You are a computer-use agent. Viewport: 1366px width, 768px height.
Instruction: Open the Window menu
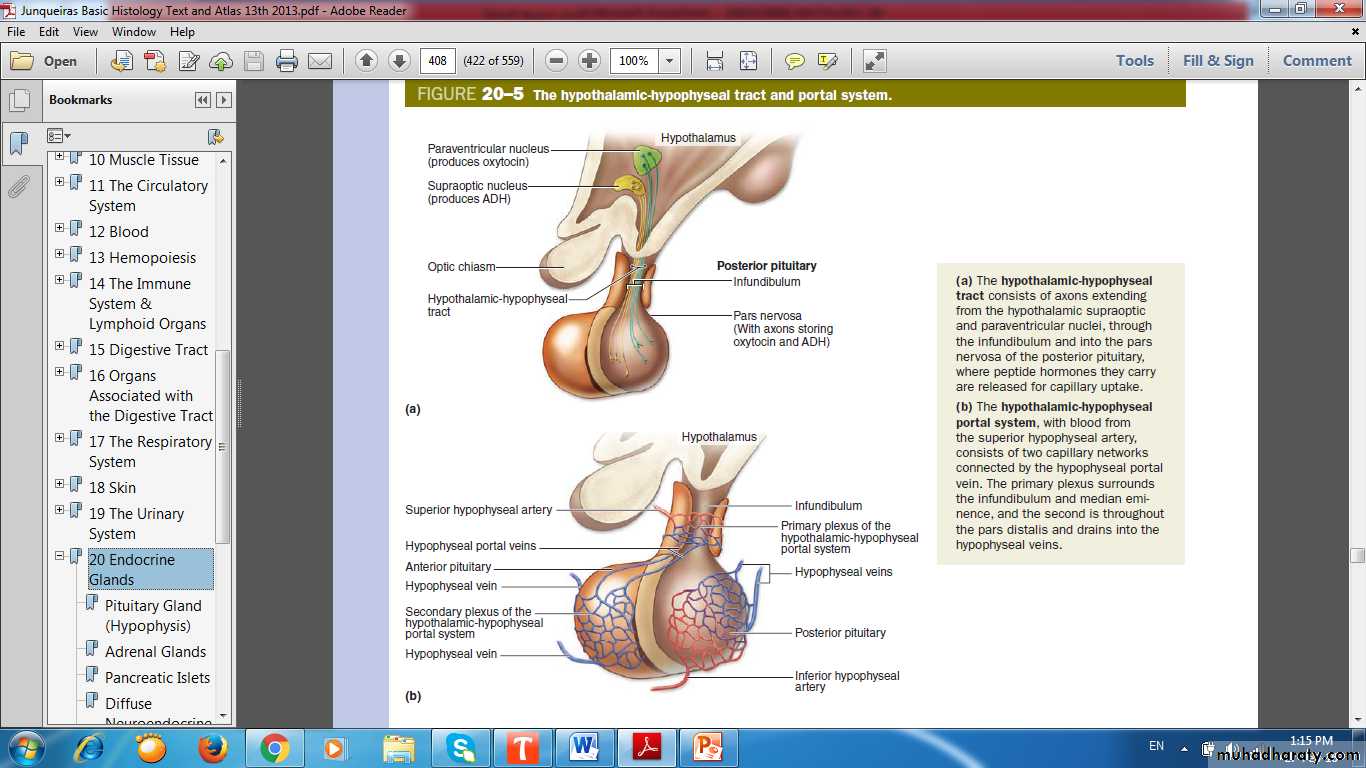[x=133, y=32]
